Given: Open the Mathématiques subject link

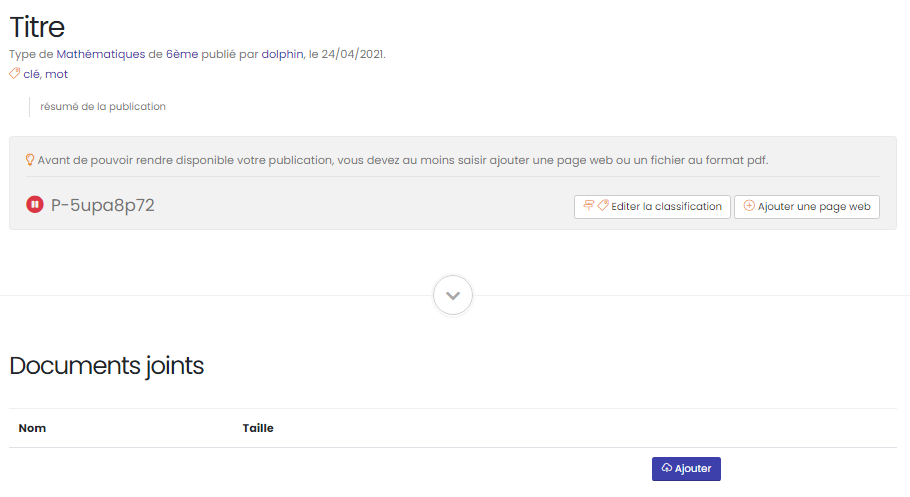Looking at the screenshot, I should coord(101,54).
